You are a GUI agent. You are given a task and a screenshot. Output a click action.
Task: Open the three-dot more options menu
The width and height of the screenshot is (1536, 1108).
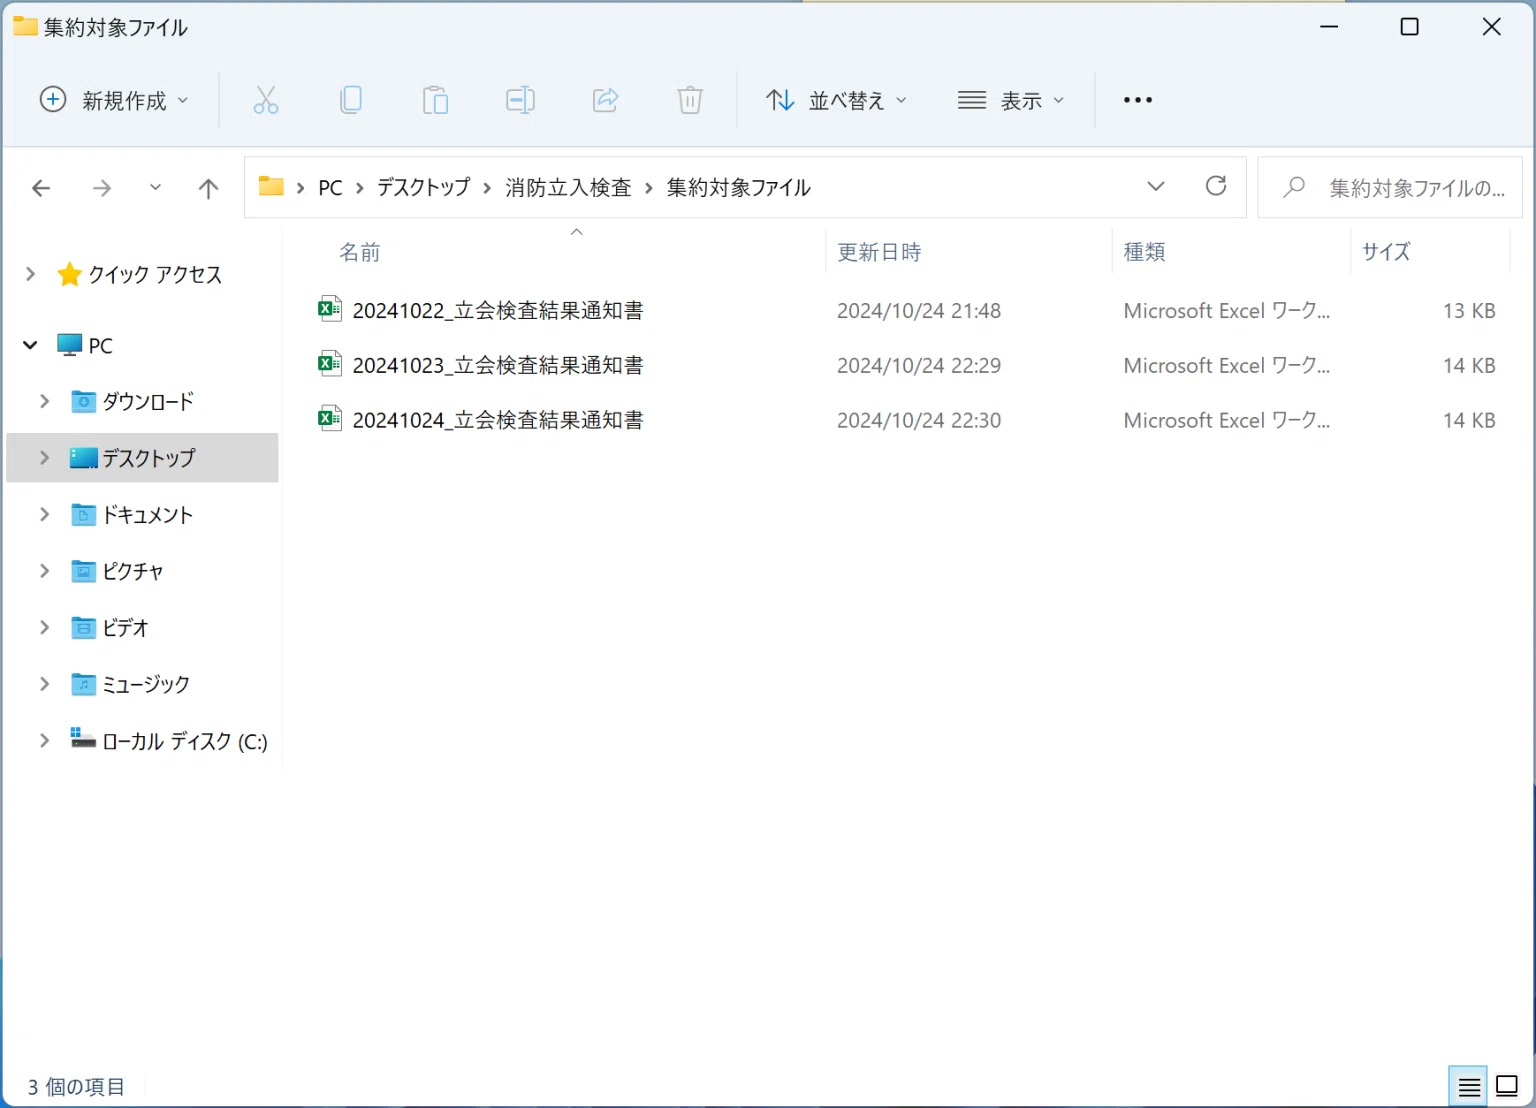pos(1138,100)
